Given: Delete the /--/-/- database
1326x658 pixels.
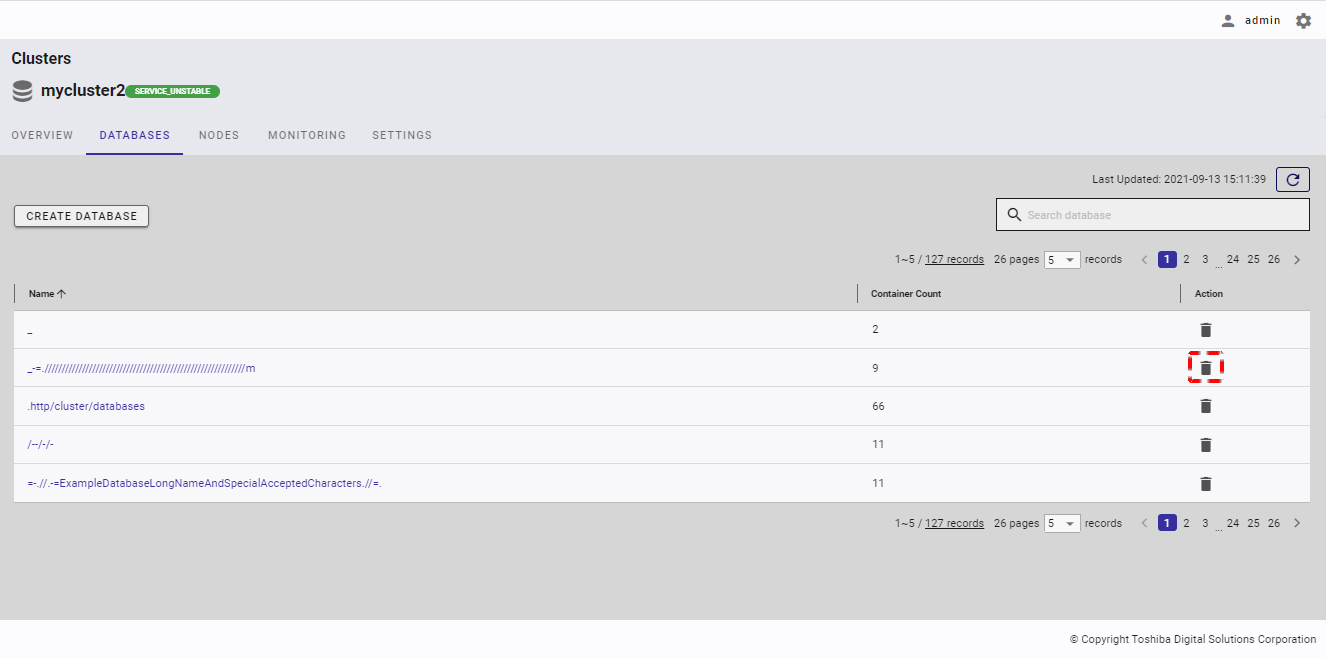Looking at the screenshot, I should tap(1205, 445).
